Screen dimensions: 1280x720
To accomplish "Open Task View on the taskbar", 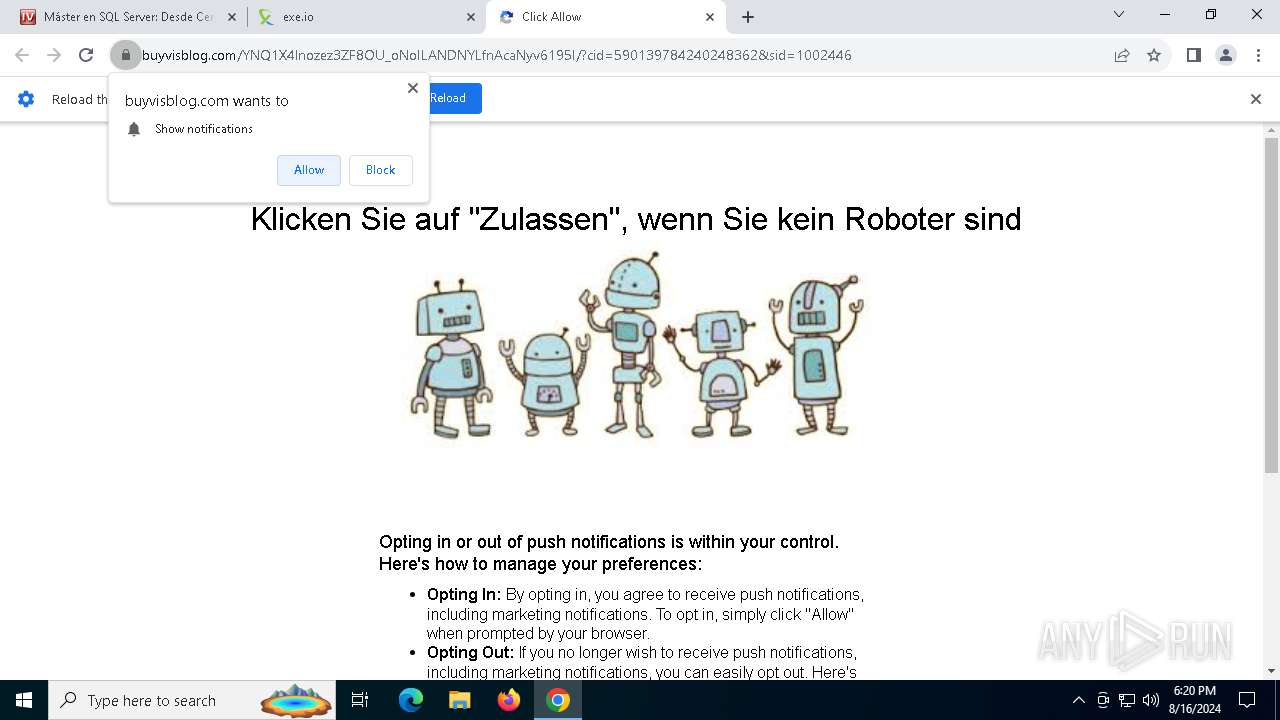I will pos(360,700).
